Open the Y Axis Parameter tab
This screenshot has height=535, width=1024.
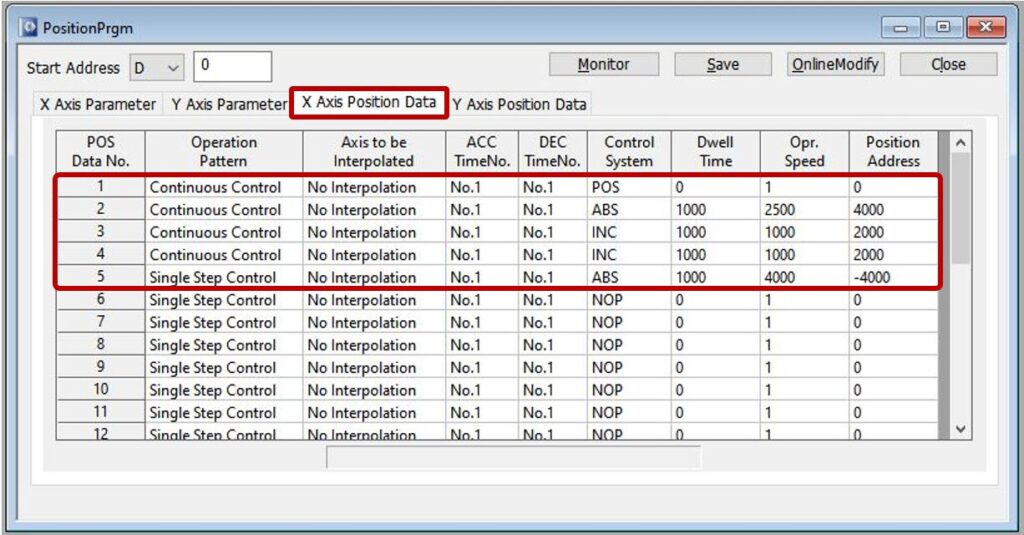tap(228, 104)
